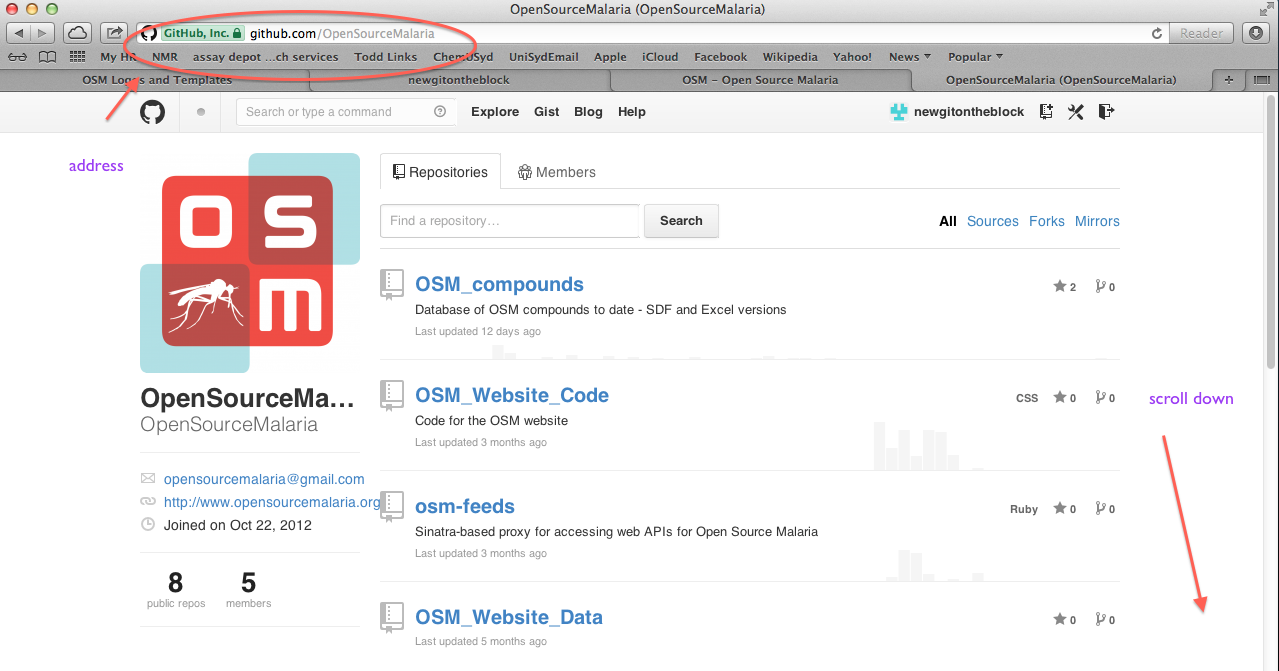This screenshot has width=1279, height=671.
Task: Go back with Safari back arrow
Action: 19,33
